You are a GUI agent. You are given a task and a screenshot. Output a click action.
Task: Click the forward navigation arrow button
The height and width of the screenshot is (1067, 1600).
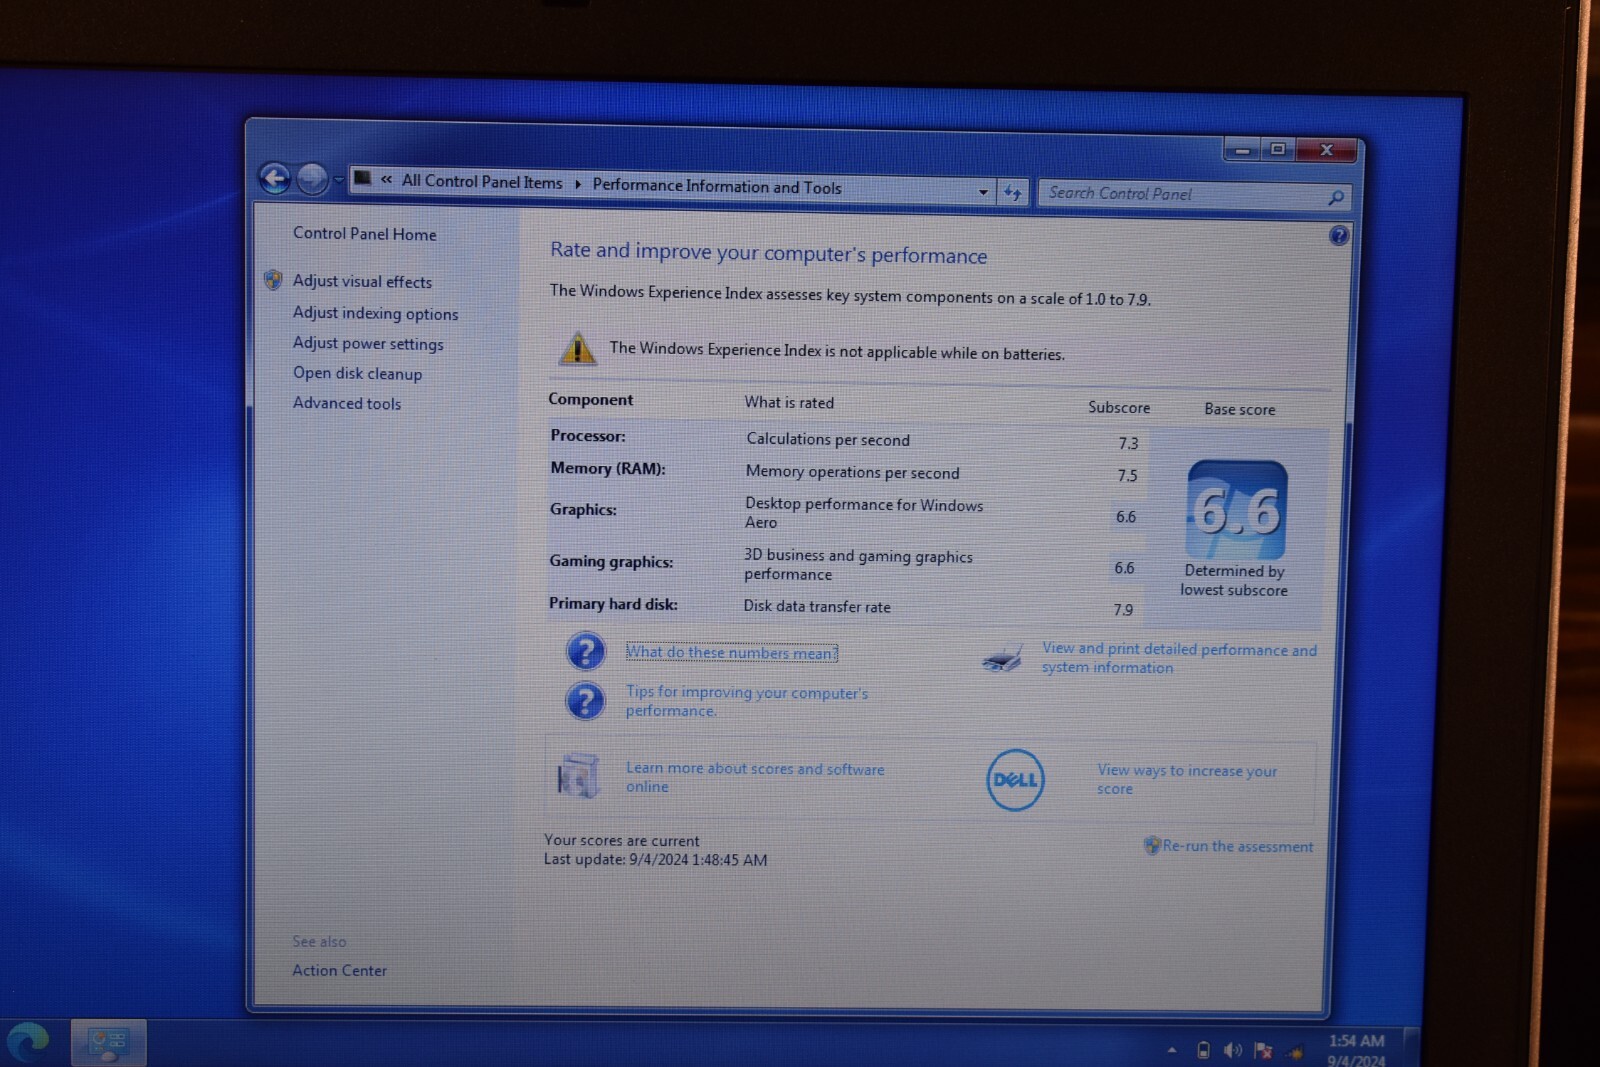click(313, 179)
